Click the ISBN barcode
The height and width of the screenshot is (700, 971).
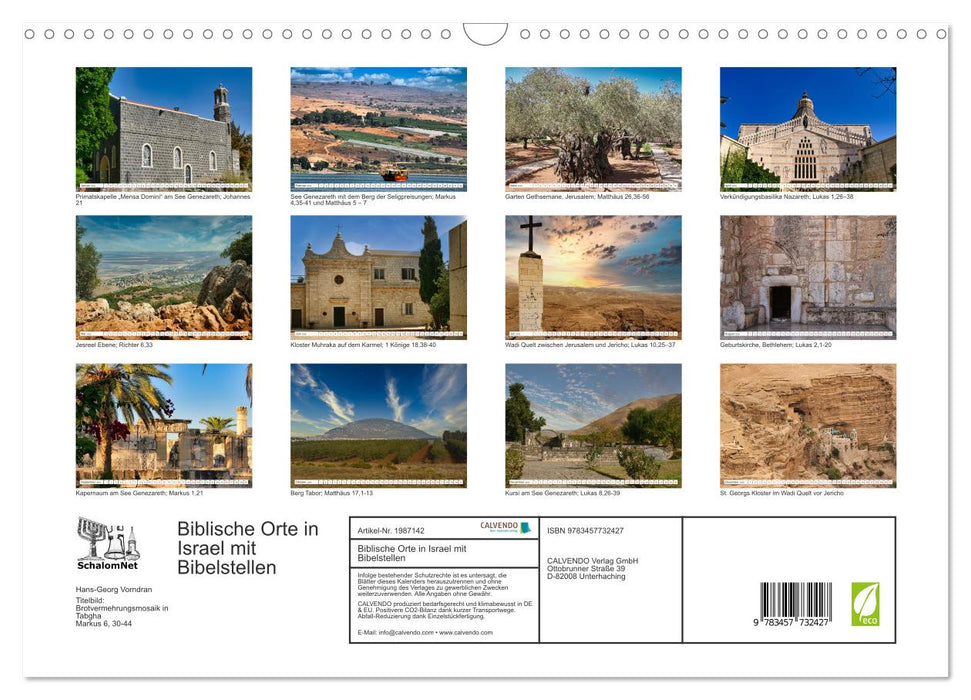[x=795, y=605]
